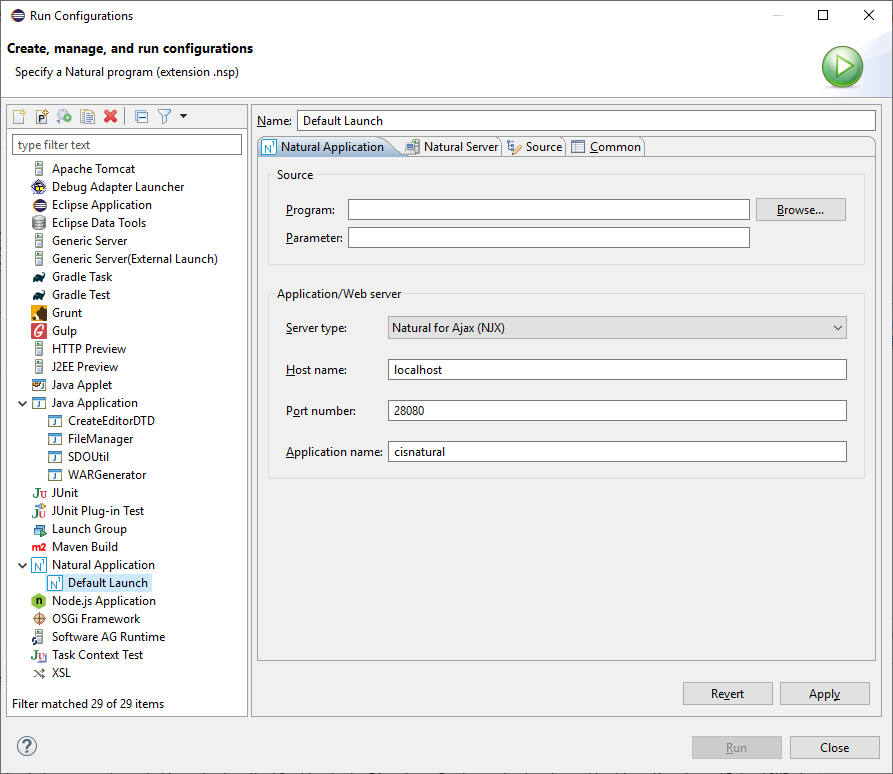This screenshot has width=893, height=774.
Task: Duplicate the selected launch configuration
Action: pos(86,116)
